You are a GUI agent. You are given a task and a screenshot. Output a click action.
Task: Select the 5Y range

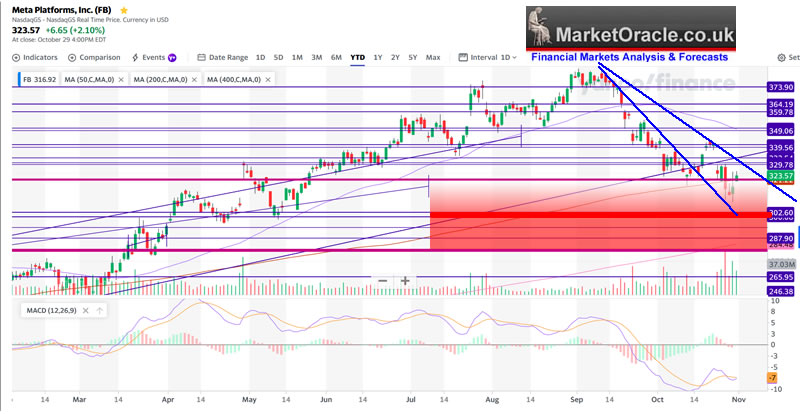coord(412,58)
